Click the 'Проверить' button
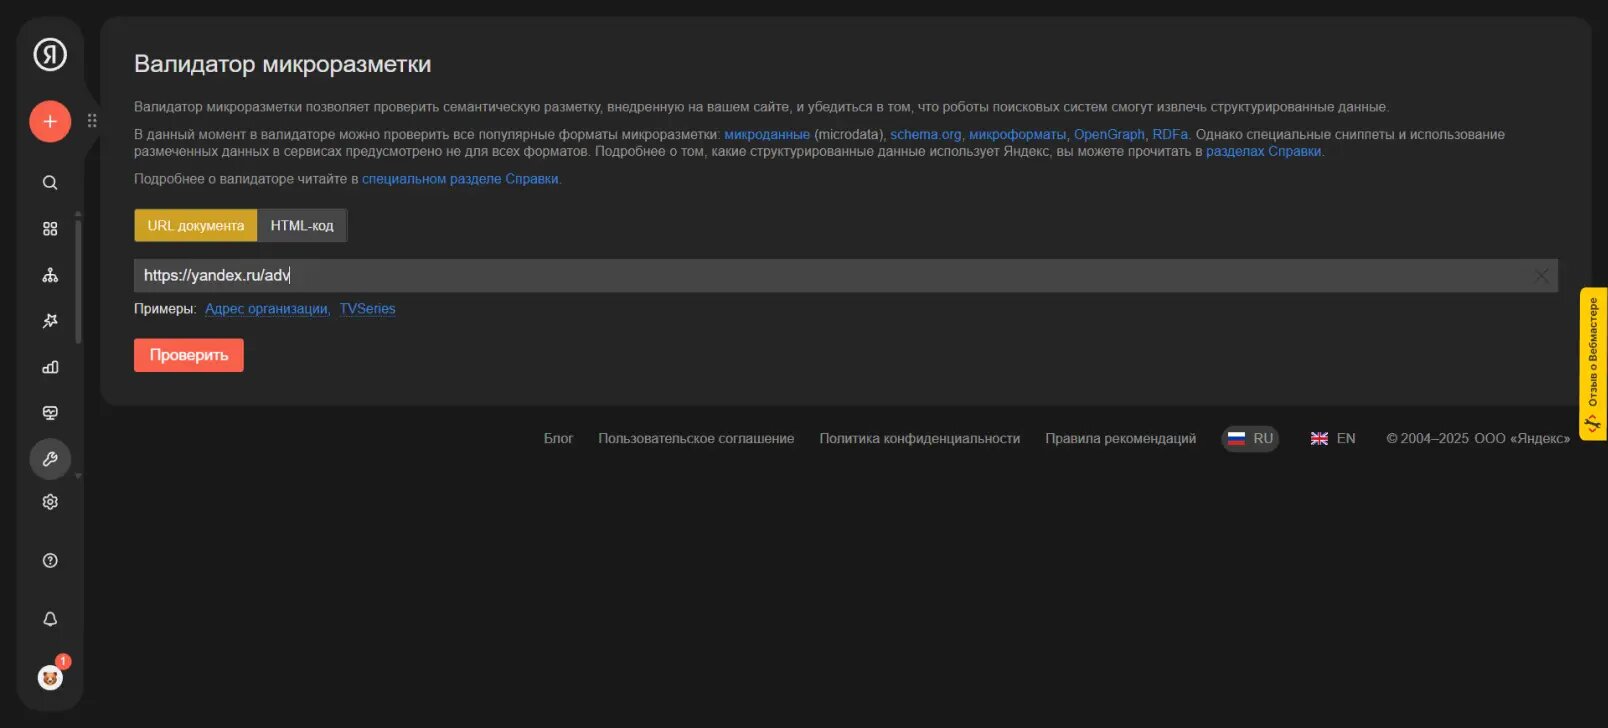This screenshot has height=728, width=1608. [189, 355]
